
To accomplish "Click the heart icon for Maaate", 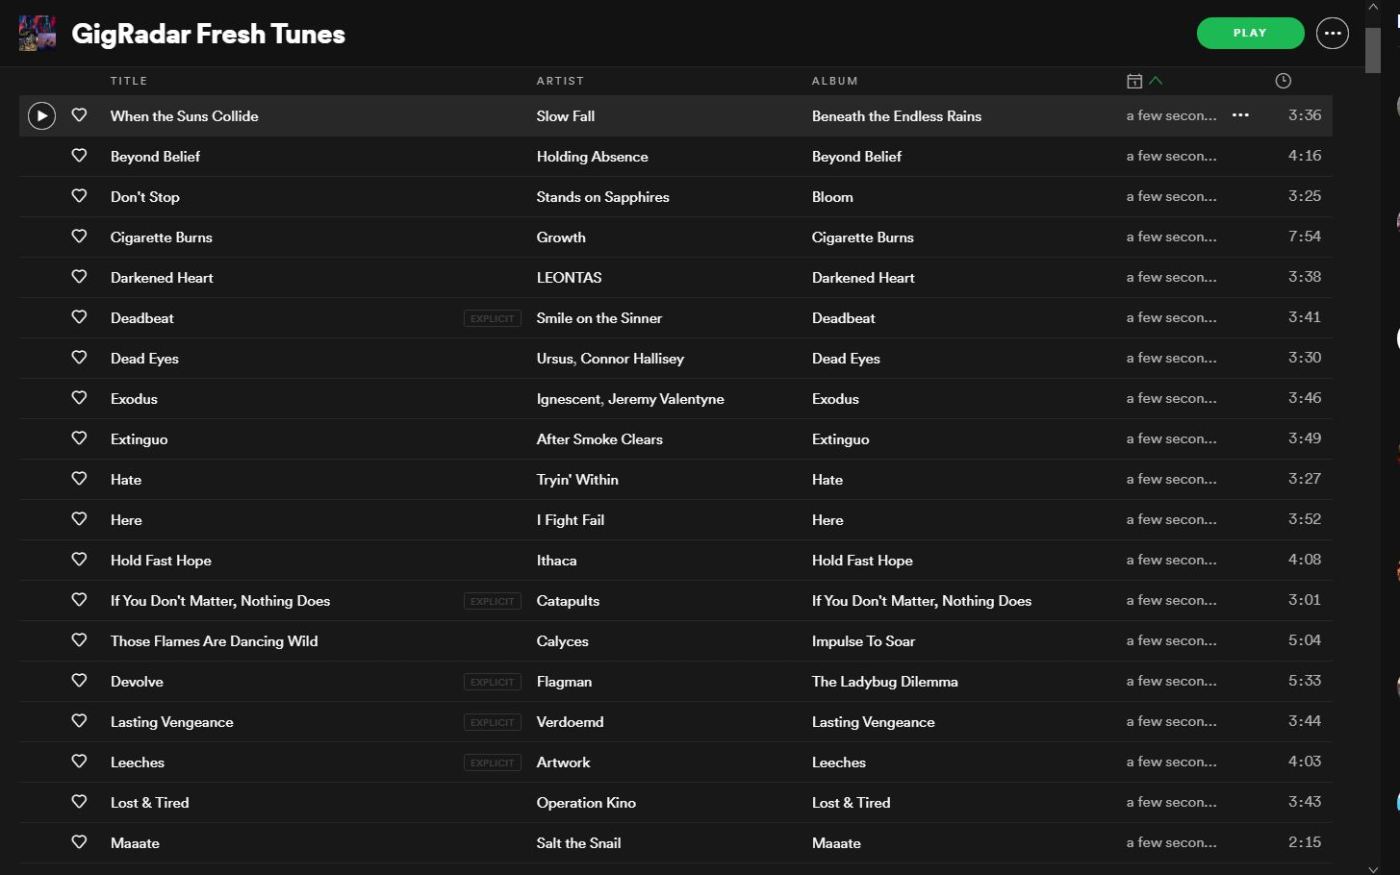I will (79, 842).
